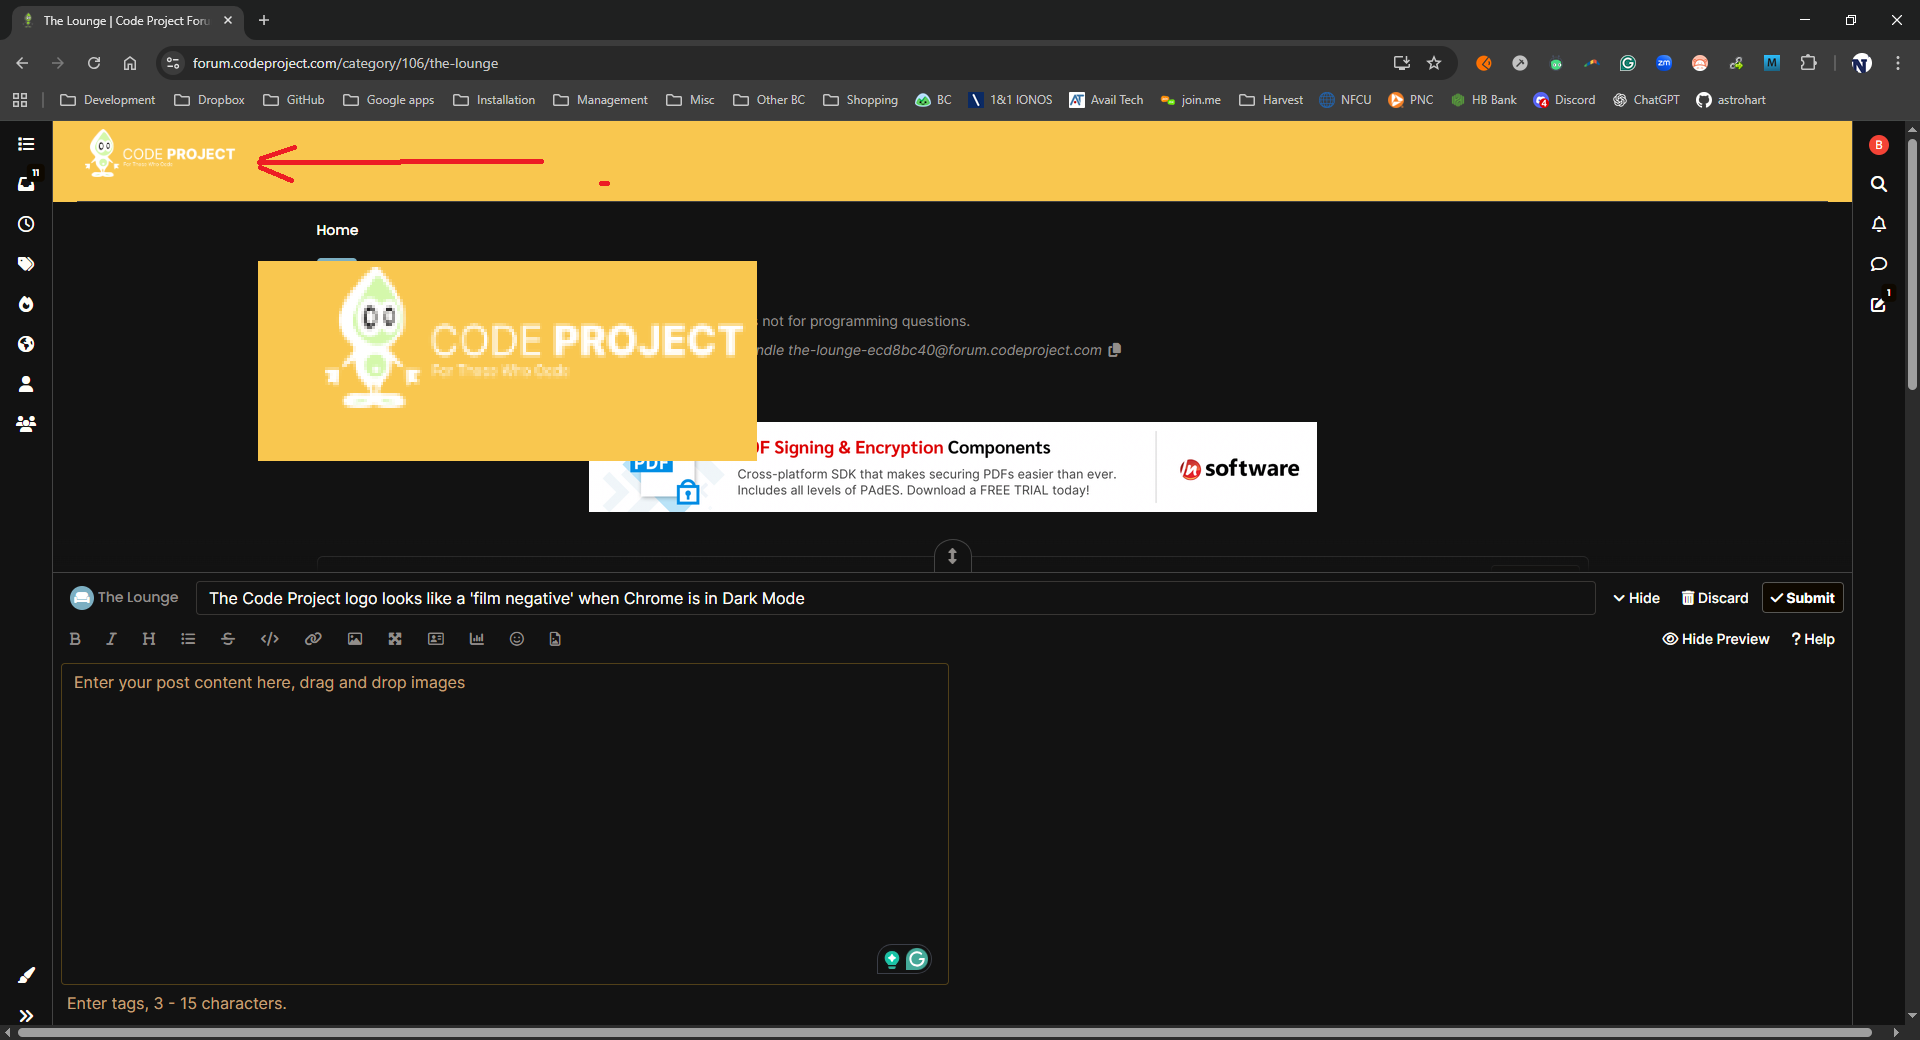Image resolution: width=1920 pixels, height=1040 pixels.
Task: Open Management bookmarks folder
Action: tap(601, 100)
